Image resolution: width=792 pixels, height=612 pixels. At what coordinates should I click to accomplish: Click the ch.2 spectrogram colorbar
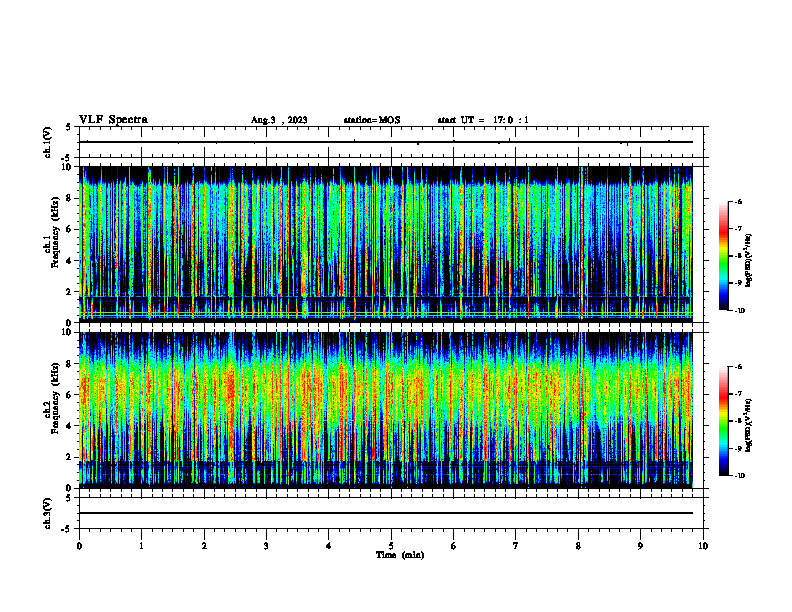tap(723, 421)
